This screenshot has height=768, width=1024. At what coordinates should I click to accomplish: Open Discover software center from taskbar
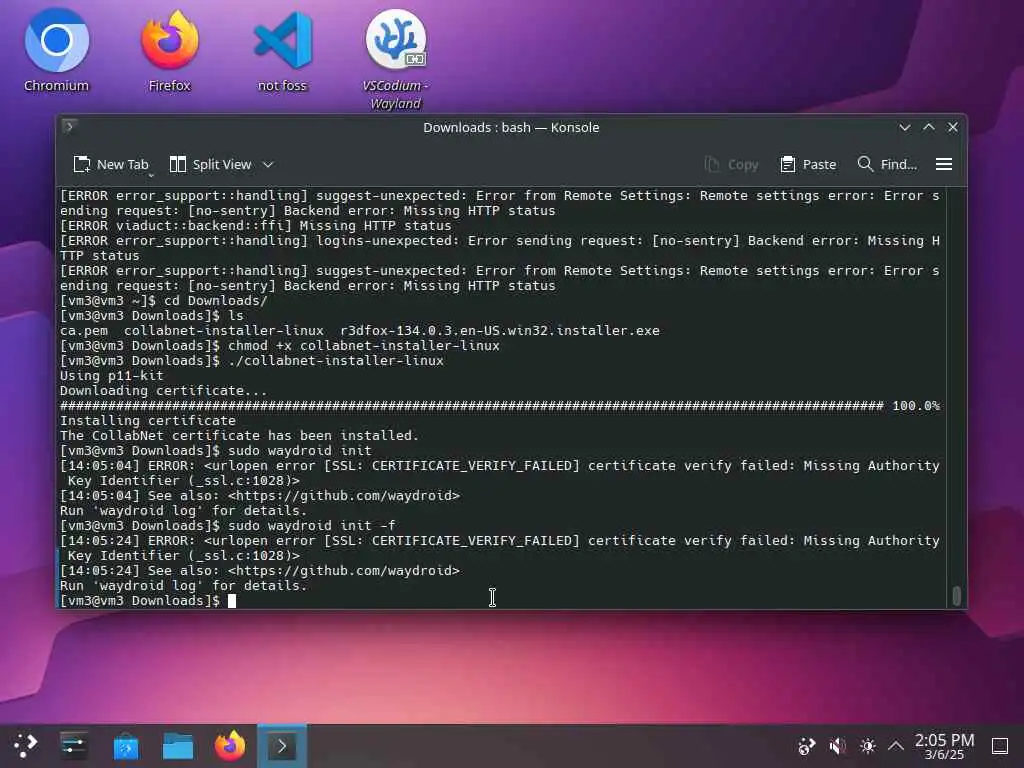[126, 745]
